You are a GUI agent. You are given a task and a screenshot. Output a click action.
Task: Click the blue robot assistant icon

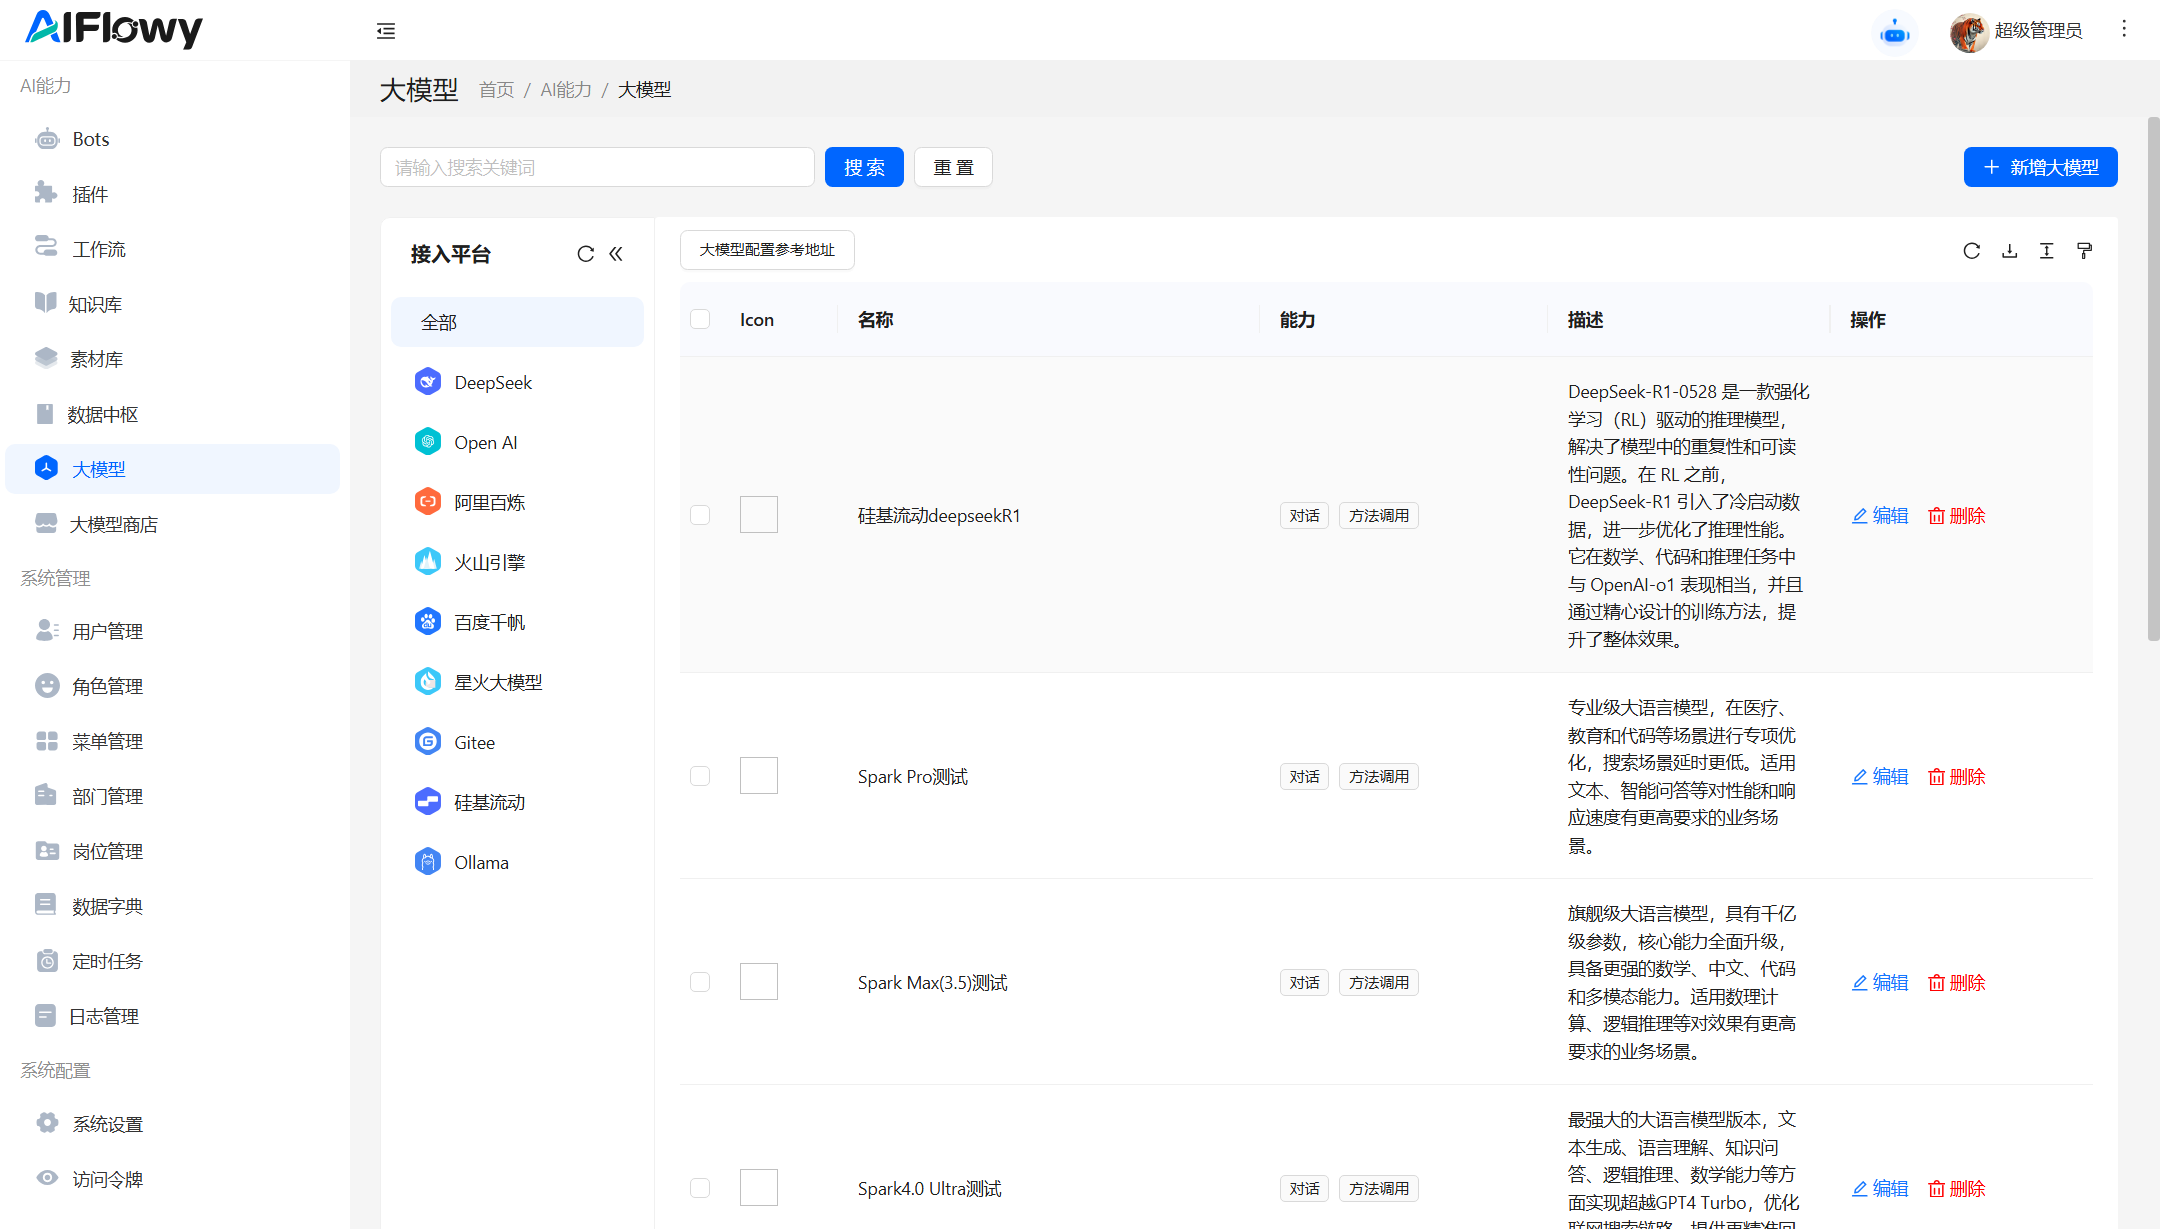tap(1894, 33)
